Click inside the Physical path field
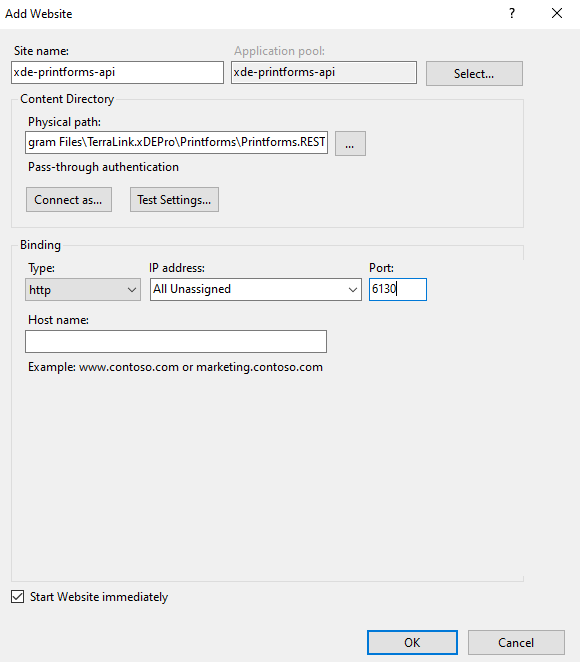This screenshot has height=662, width=580. coord(176,142)
